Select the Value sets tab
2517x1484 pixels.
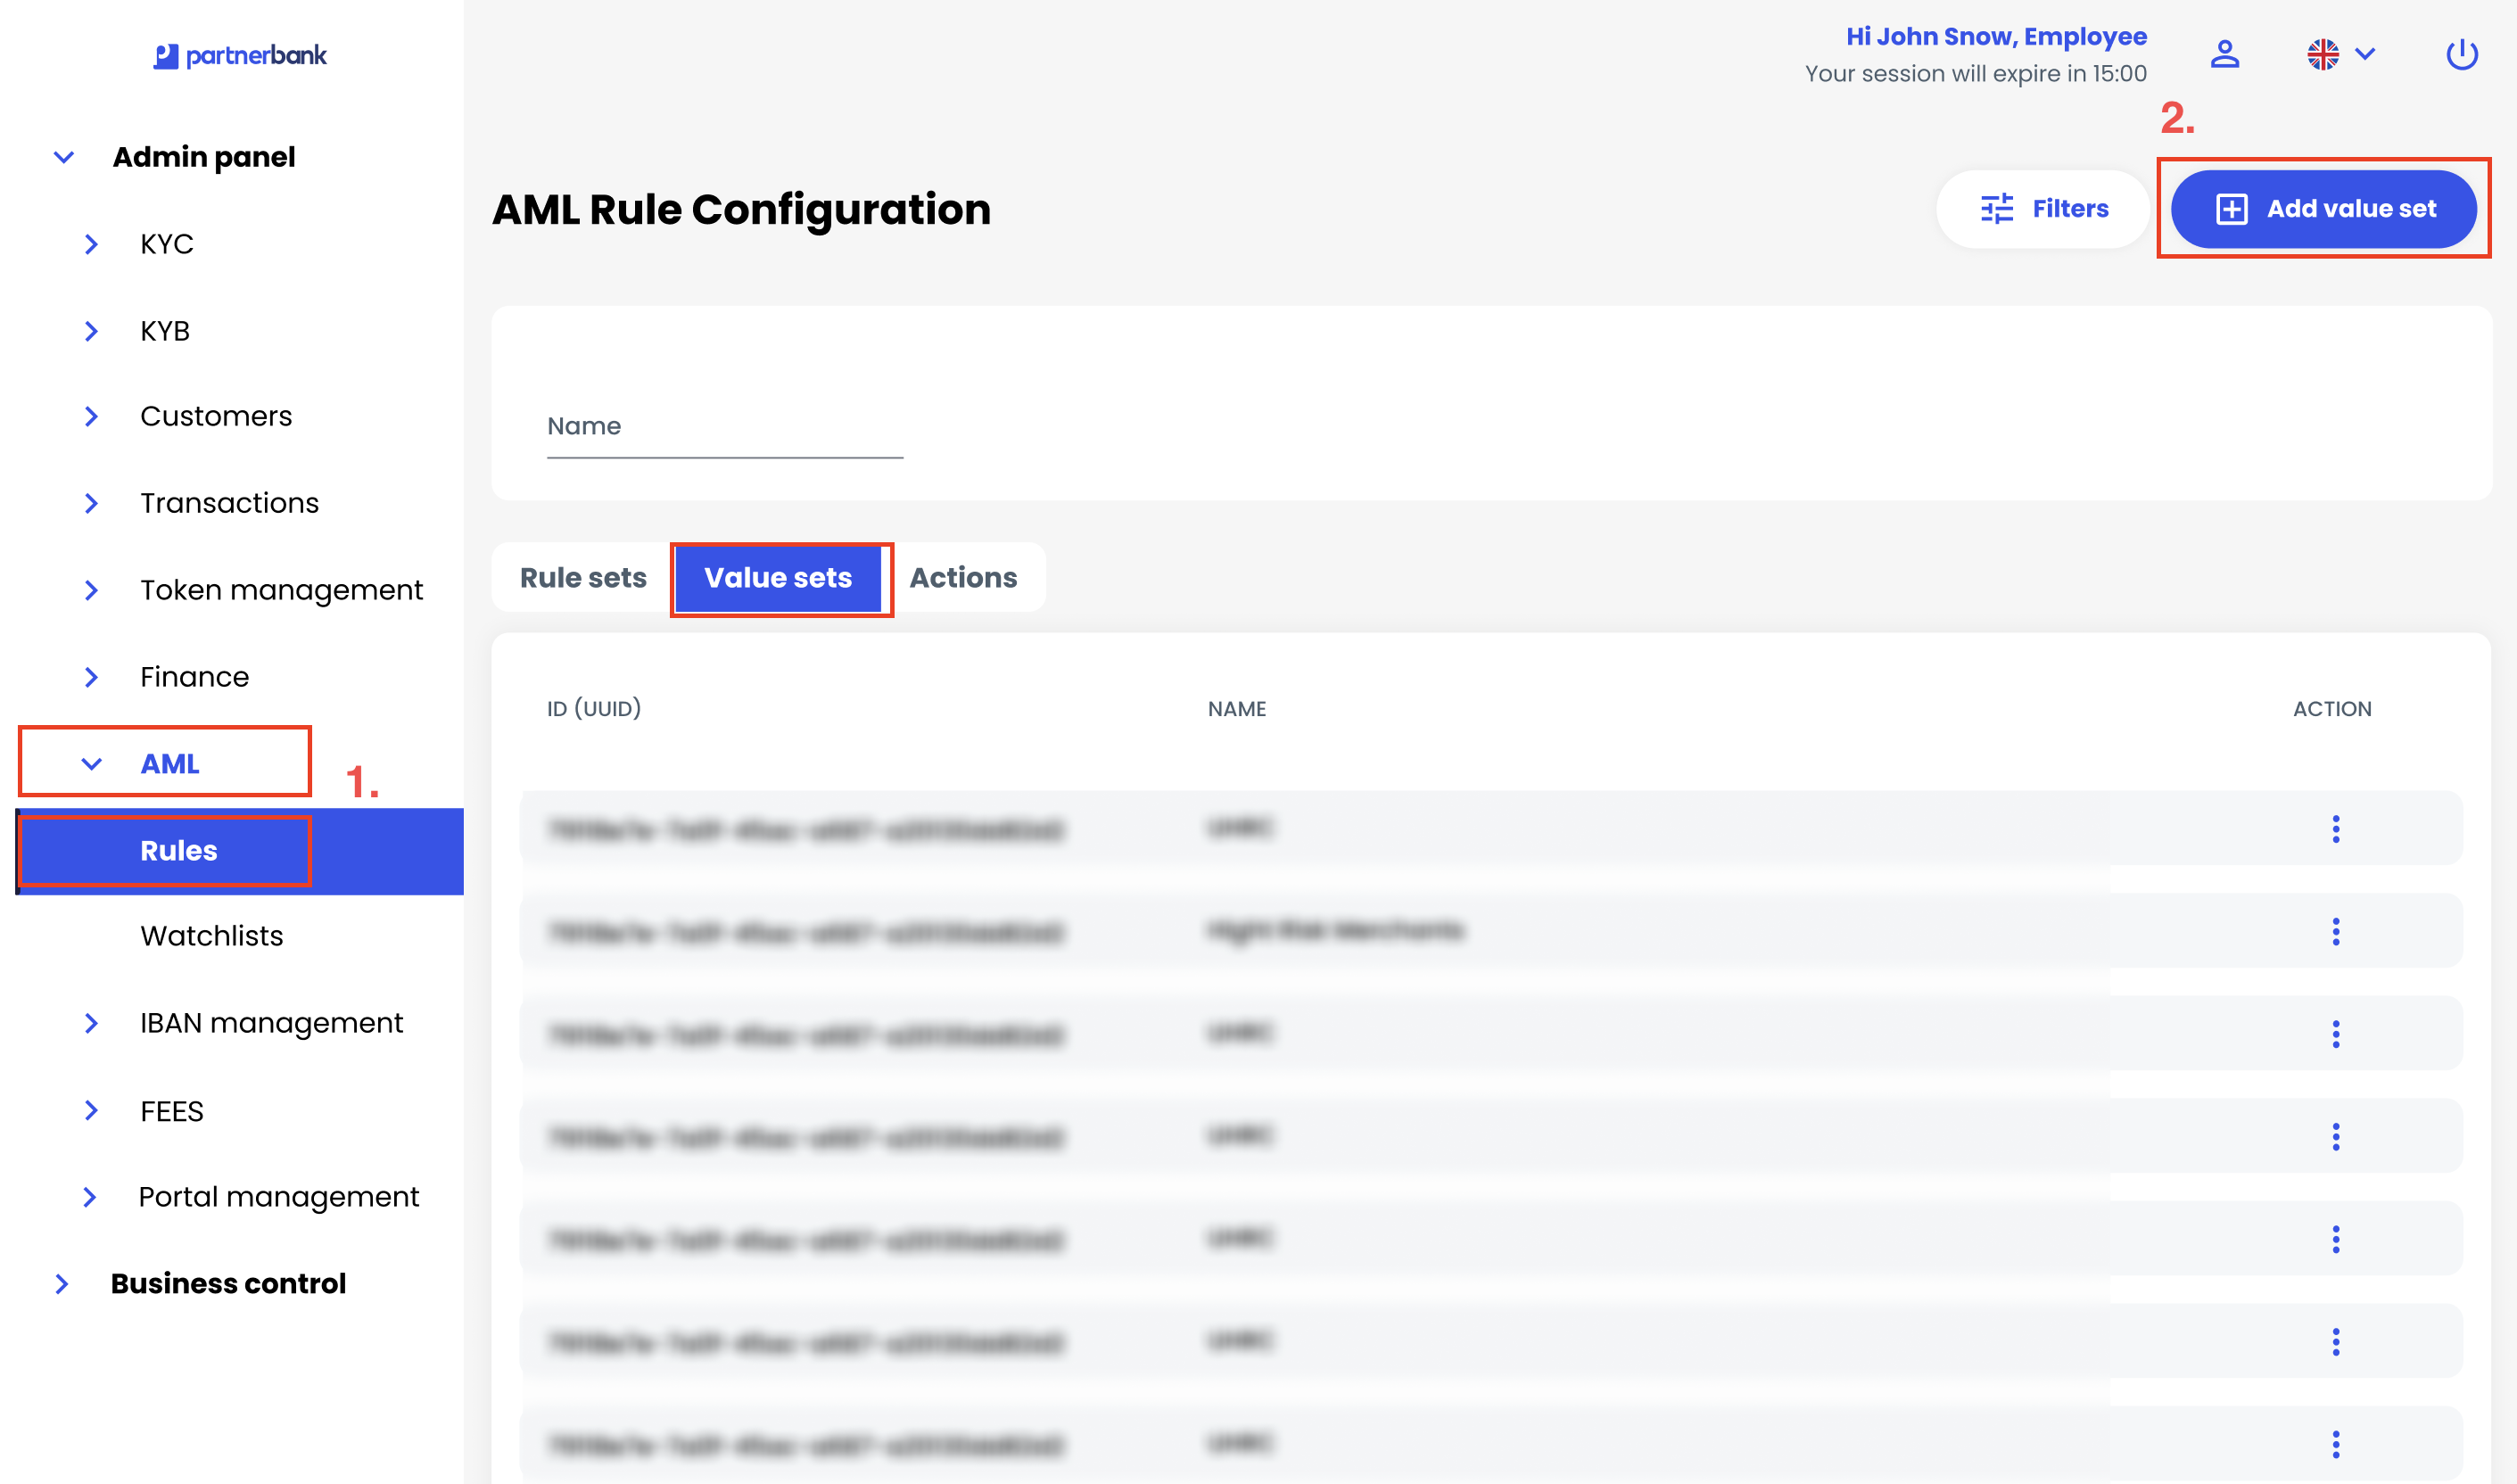tap(778, 578)
